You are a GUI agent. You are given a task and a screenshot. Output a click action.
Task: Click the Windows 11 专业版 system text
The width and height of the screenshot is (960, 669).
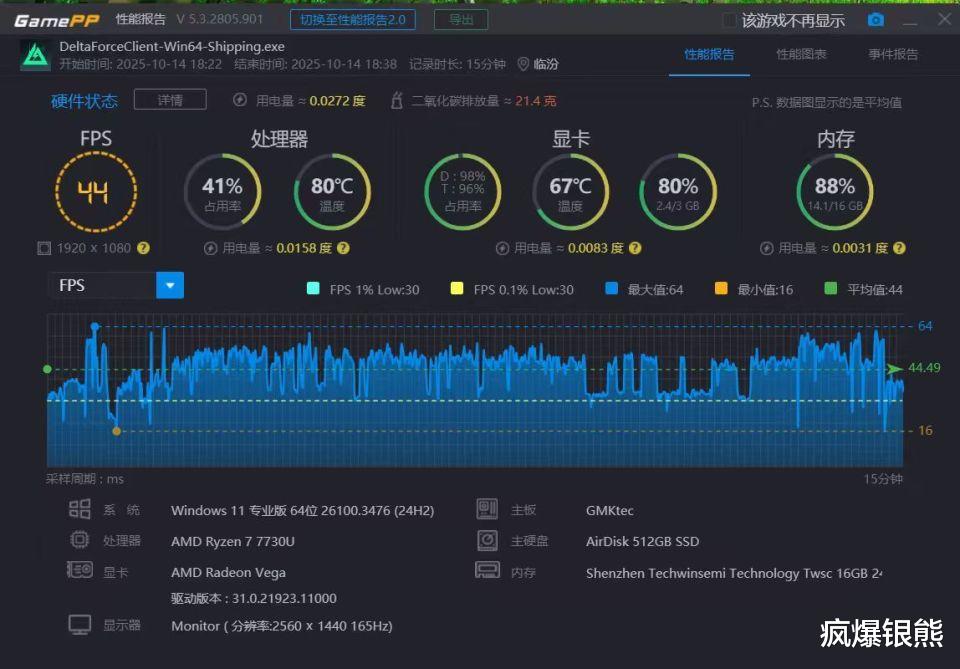point(302,510)
